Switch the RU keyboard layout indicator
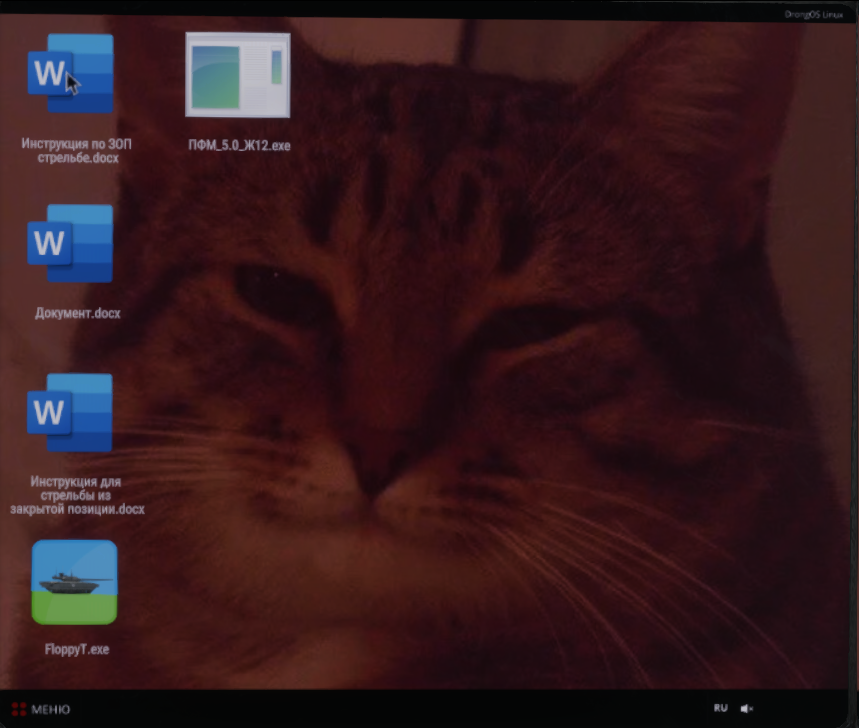 click(720, 708)
